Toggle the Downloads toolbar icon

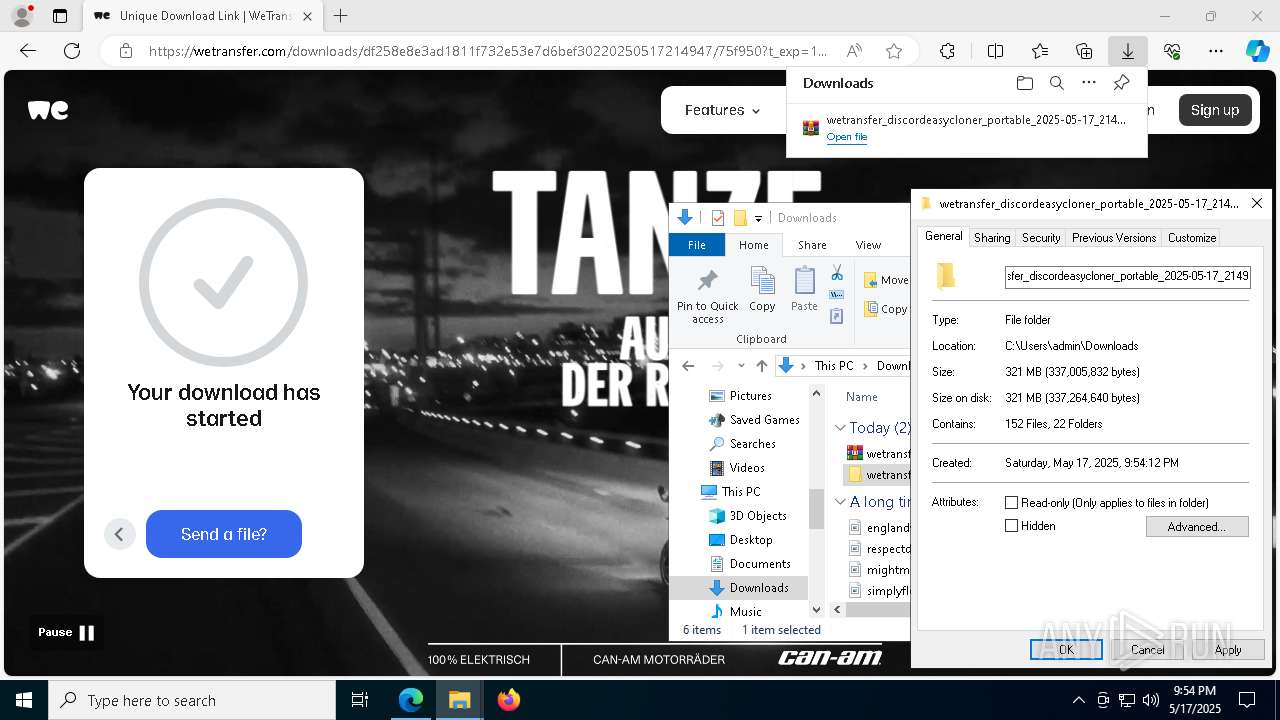pyautogui.click(x=1128, y=51)
